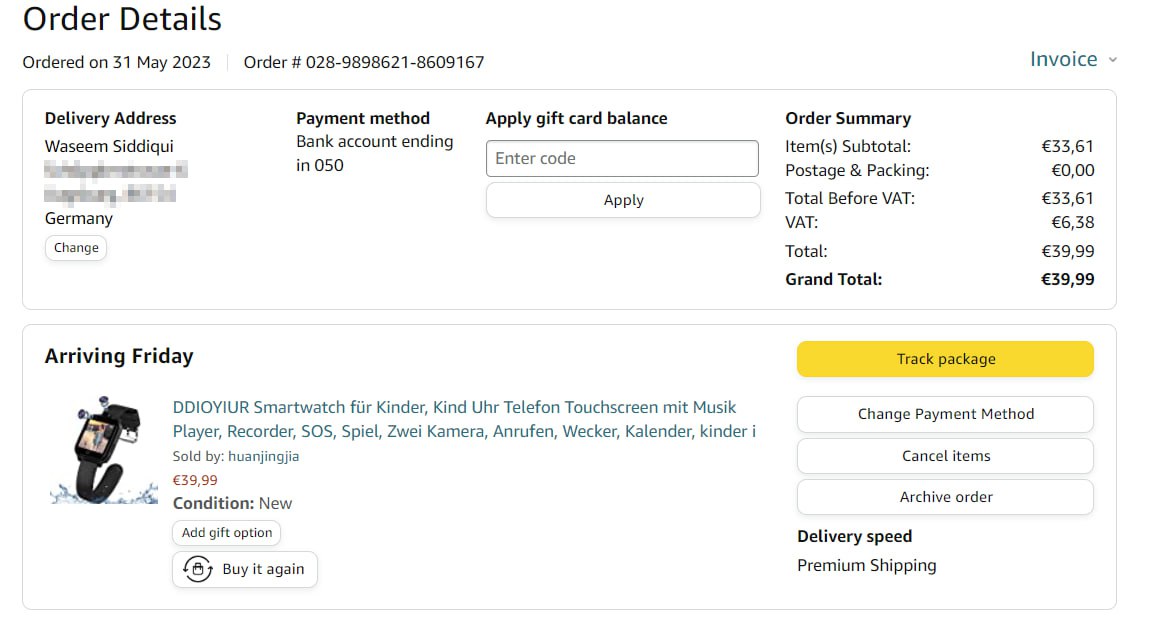Image resolution: width=1156 pixels, height=633 pixels.
Task: Click the smartwatch product thumbnail
Action: click(104, 450)
